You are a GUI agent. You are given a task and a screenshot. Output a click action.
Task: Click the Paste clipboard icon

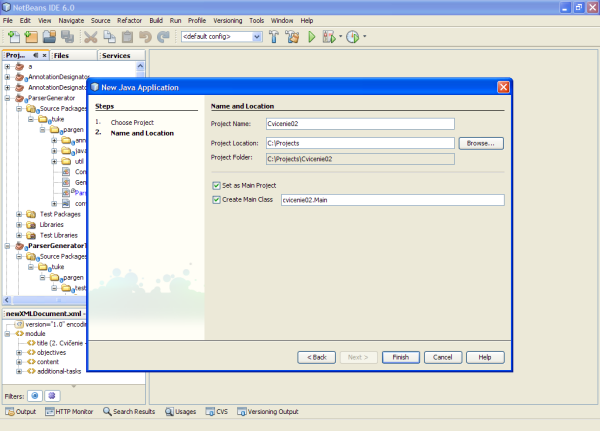tap(127, 37)
